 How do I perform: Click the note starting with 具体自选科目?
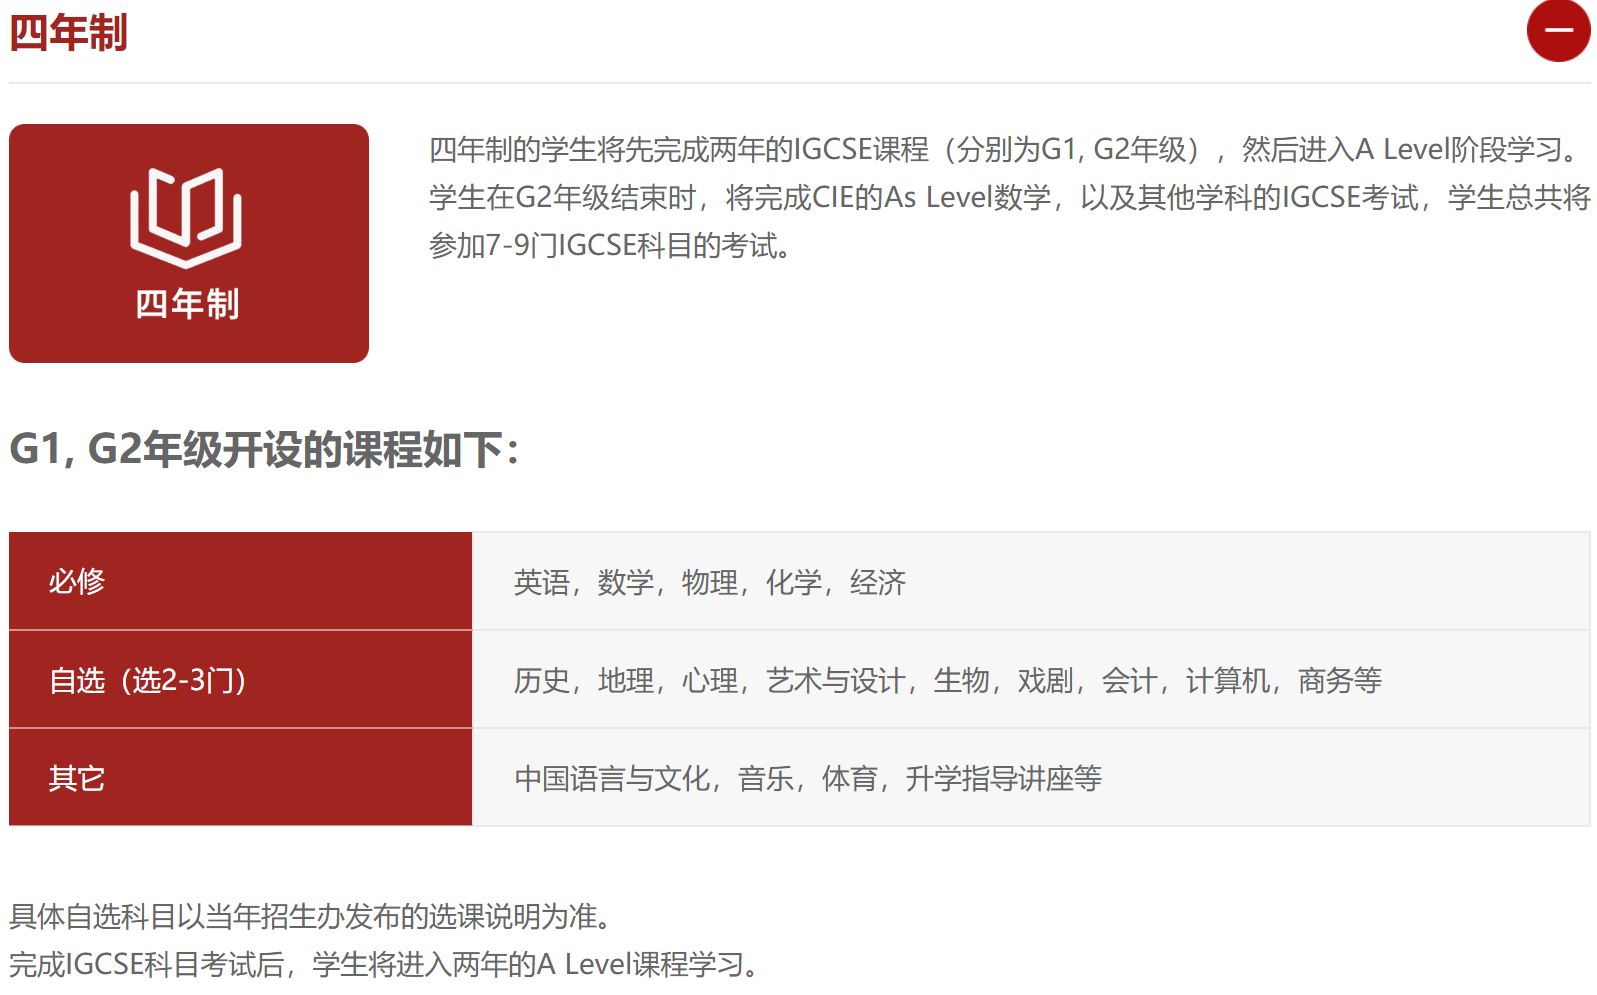310,916
